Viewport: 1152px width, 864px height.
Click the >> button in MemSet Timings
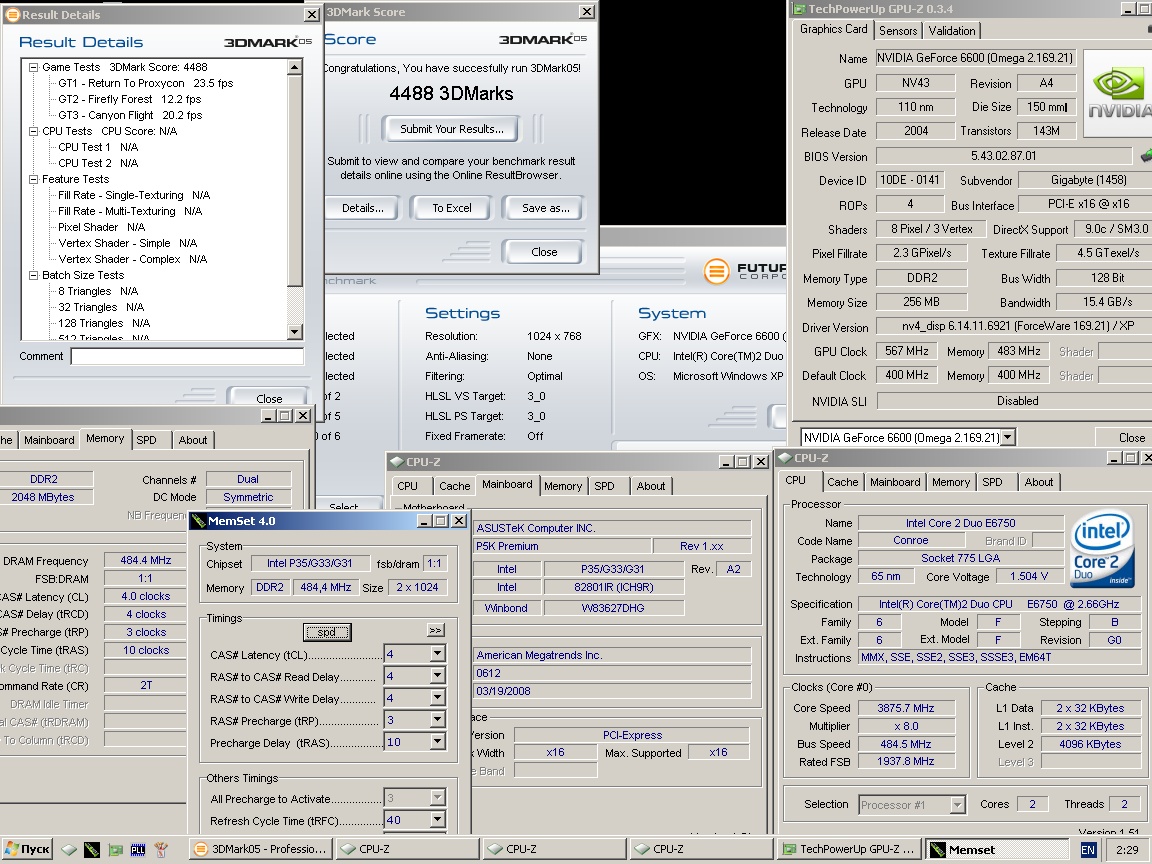click(435, 630)
